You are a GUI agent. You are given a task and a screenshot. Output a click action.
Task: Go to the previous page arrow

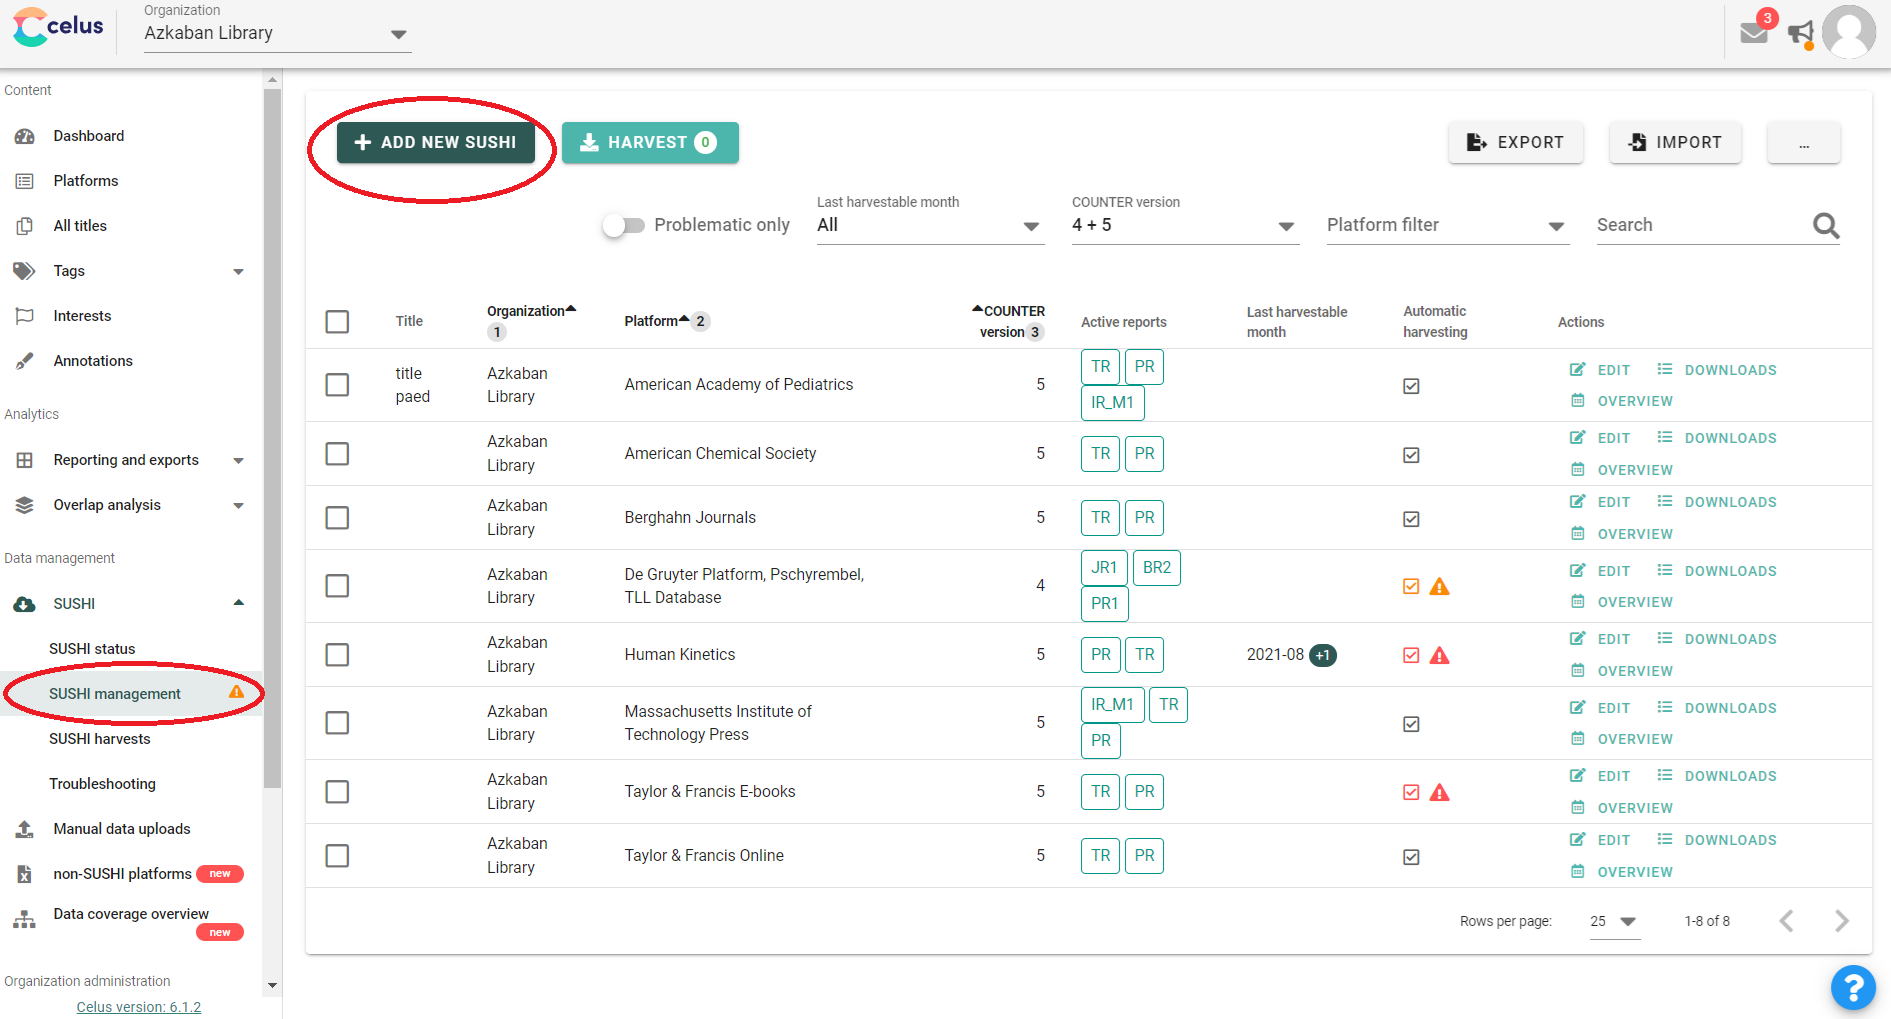pos(1786,921)
